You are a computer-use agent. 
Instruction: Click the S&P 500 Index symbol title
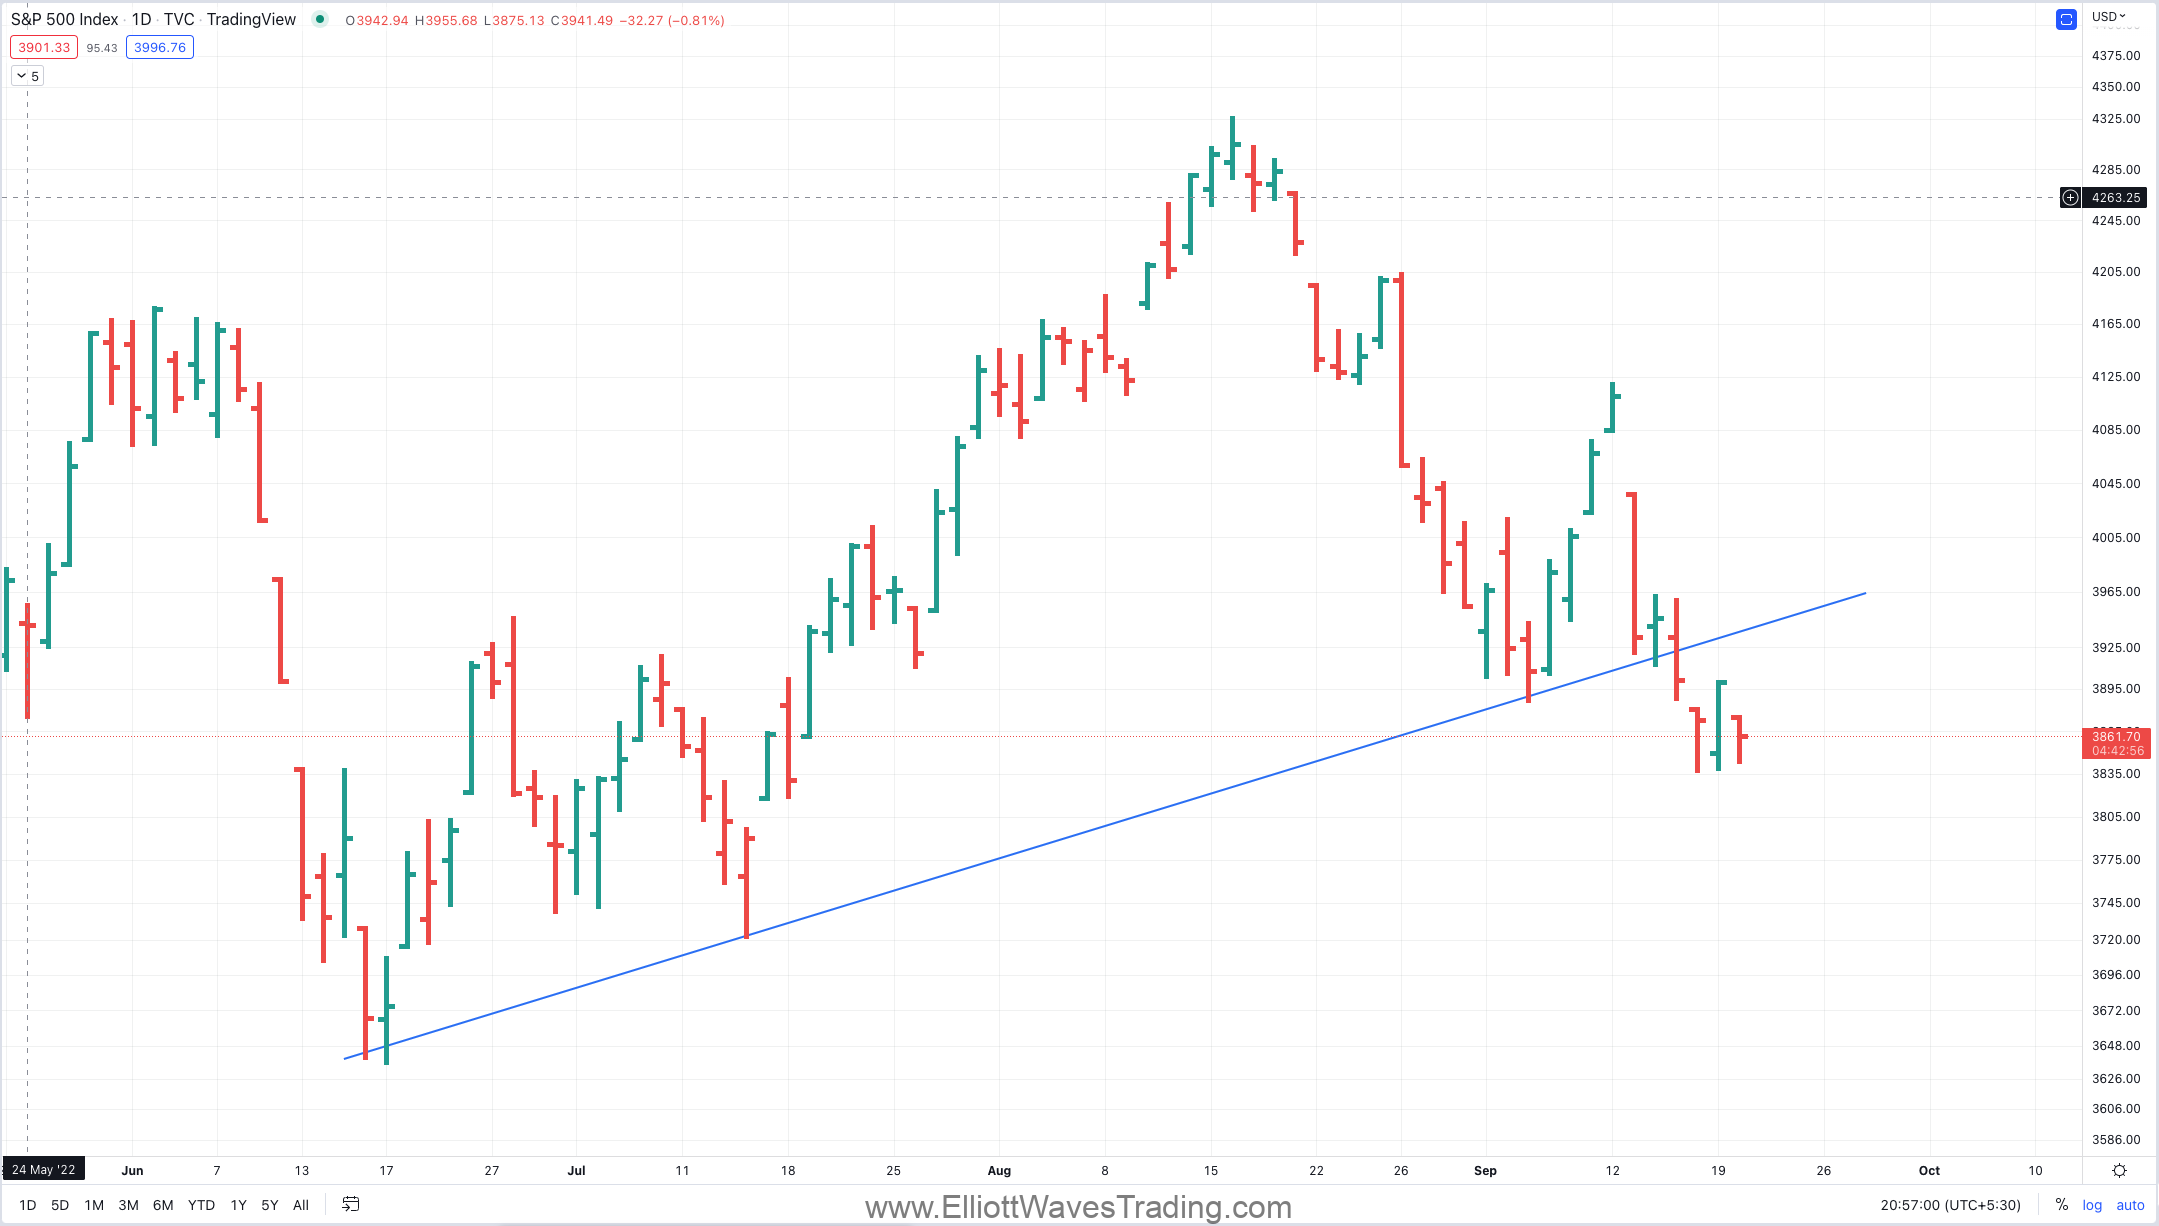pos(65,19)
